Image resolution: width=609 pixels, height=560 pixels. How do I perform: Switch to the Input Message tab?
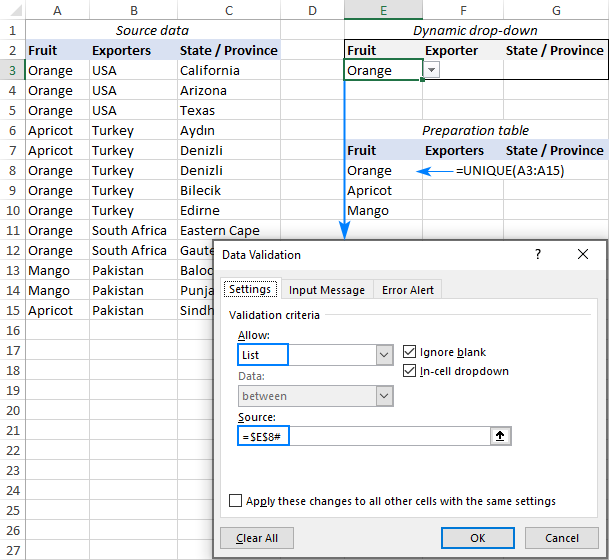327,290
